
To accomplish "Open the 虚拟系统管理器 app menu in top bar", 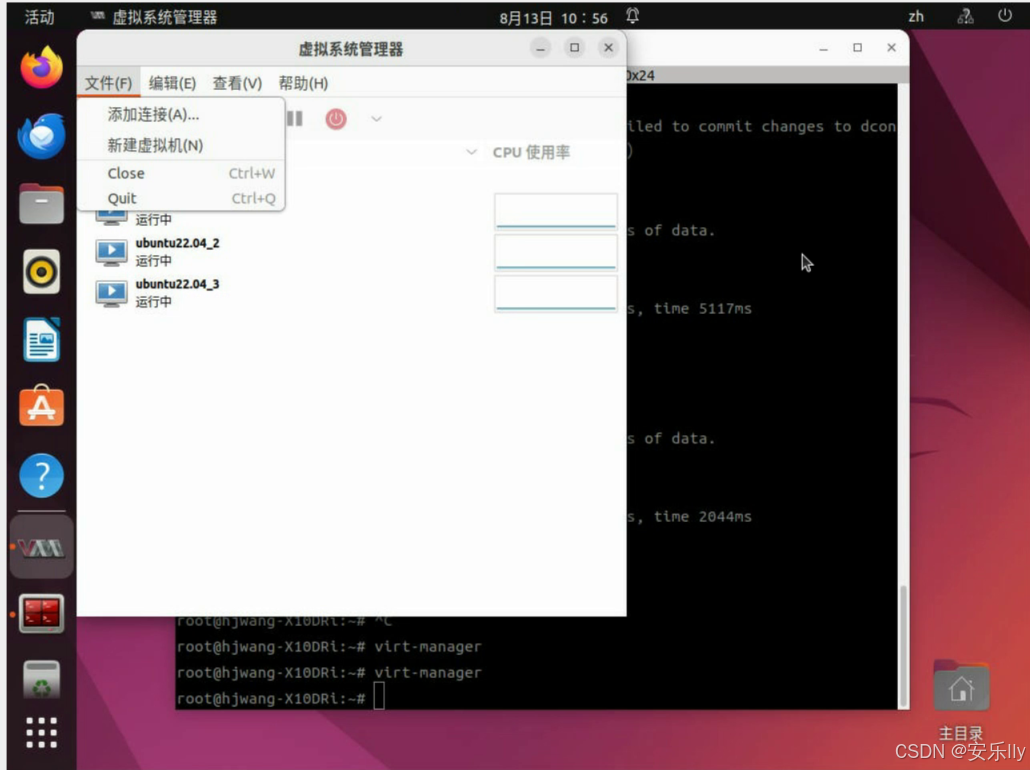I will (154, 17).
